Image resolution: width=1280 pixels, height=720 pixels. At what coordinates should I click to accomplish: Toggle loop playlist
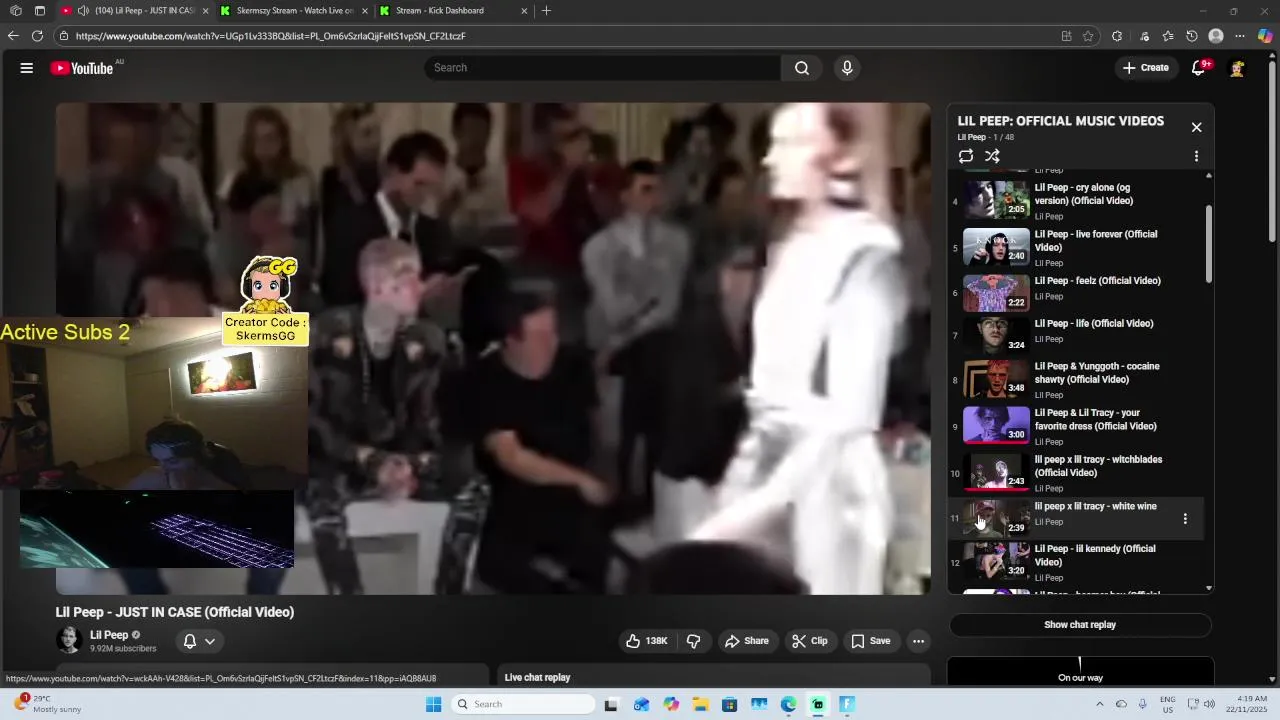pos(966,156)
